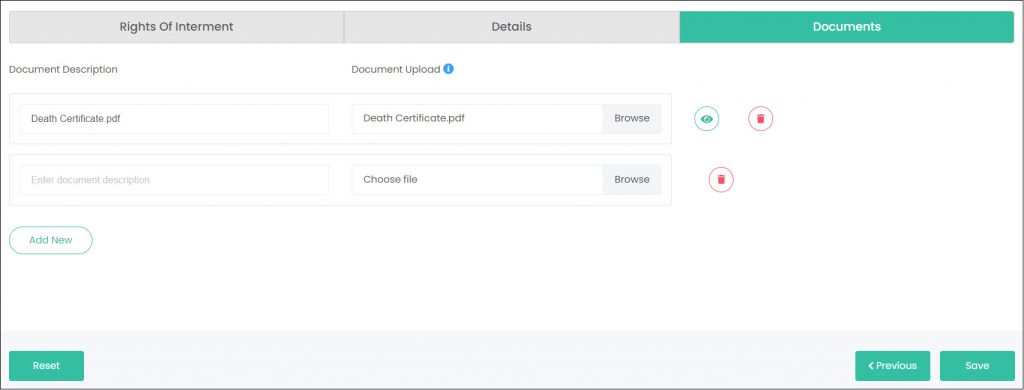Select the Document Upload column label
This screenshot has width=1024, height=390.
tap(396, 69)
